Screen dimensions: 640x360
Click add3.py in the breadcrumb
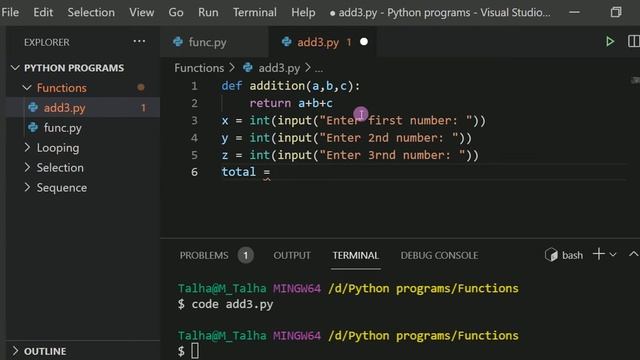click(x=279, y=68)
